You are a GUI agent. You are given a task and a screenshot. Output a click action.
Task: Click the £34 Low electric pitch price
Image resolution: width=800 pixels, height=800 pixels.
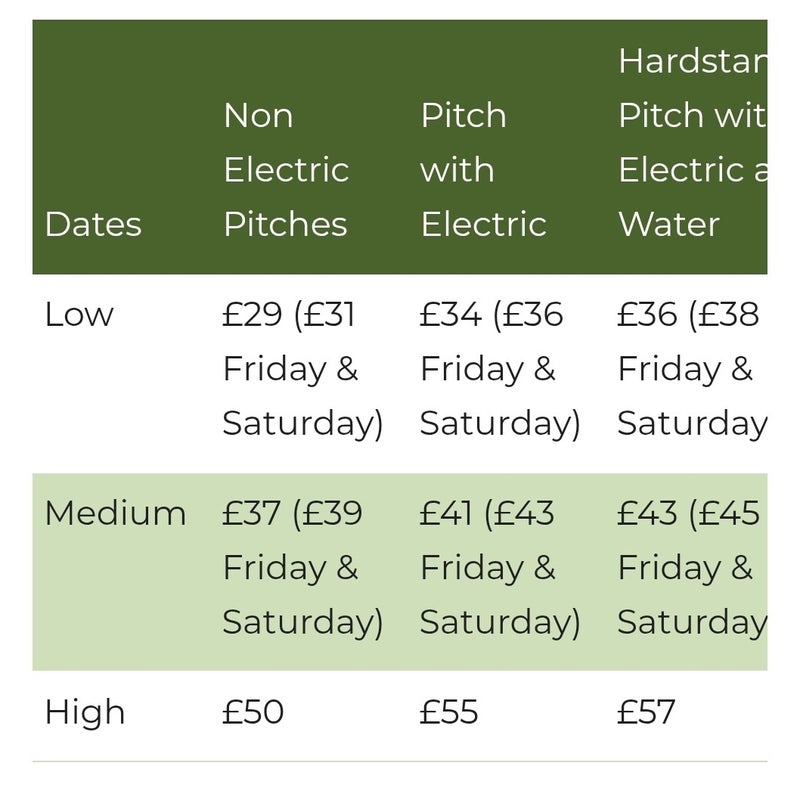(450, 315)
